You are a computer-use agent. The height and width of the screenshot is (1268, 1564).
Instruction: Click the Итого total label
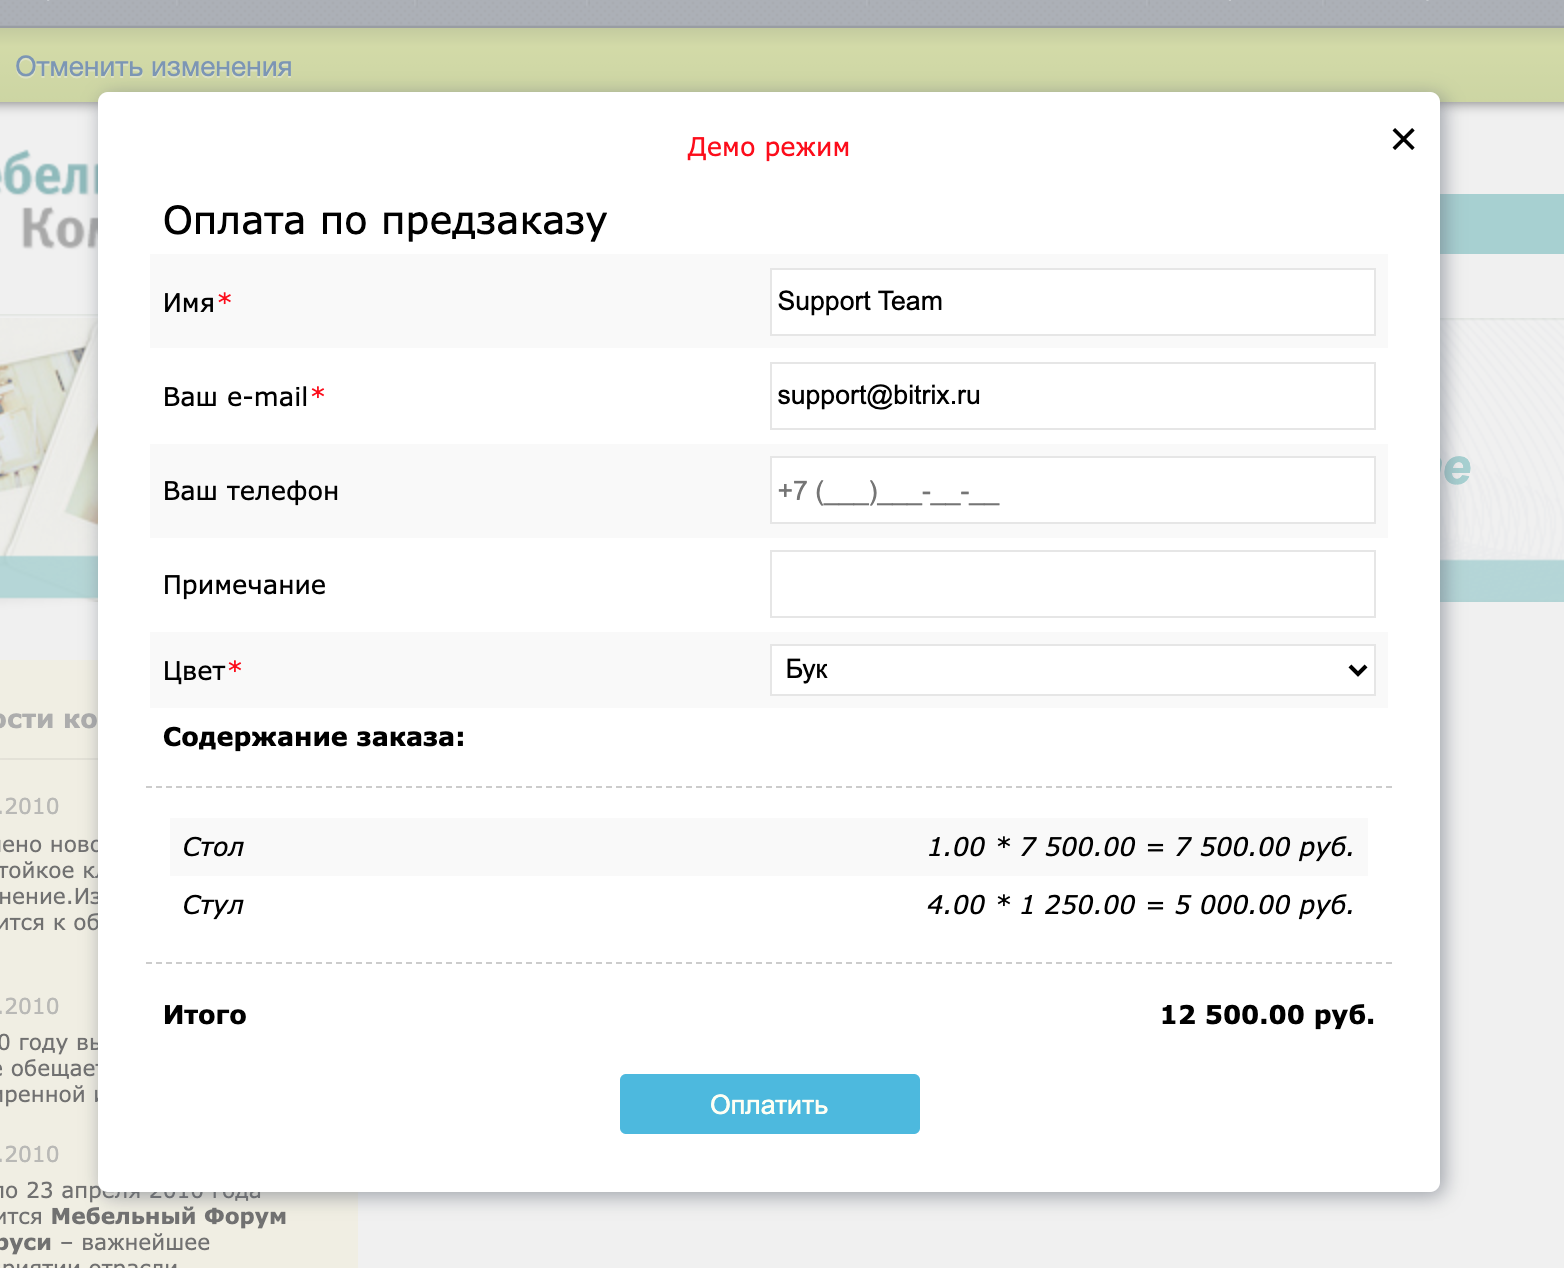pos(205,1015)
